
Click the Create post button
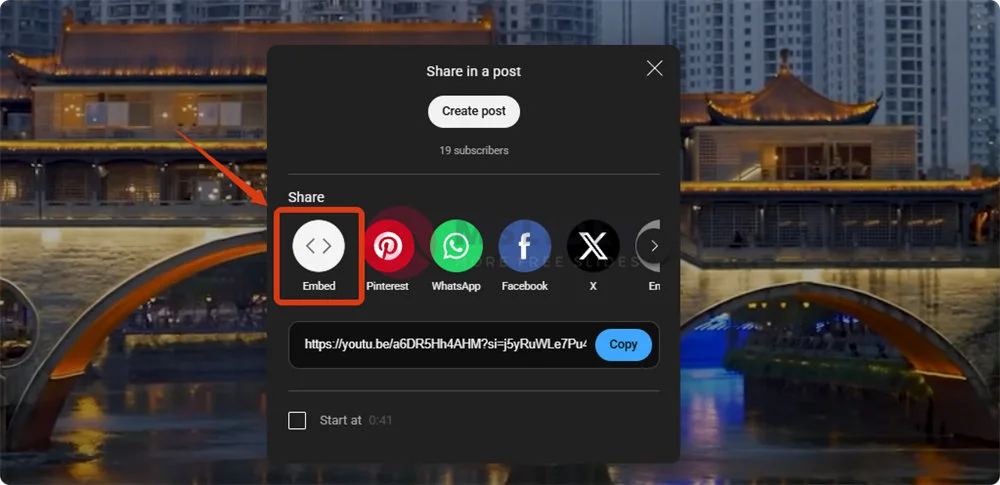click(474, 111)
